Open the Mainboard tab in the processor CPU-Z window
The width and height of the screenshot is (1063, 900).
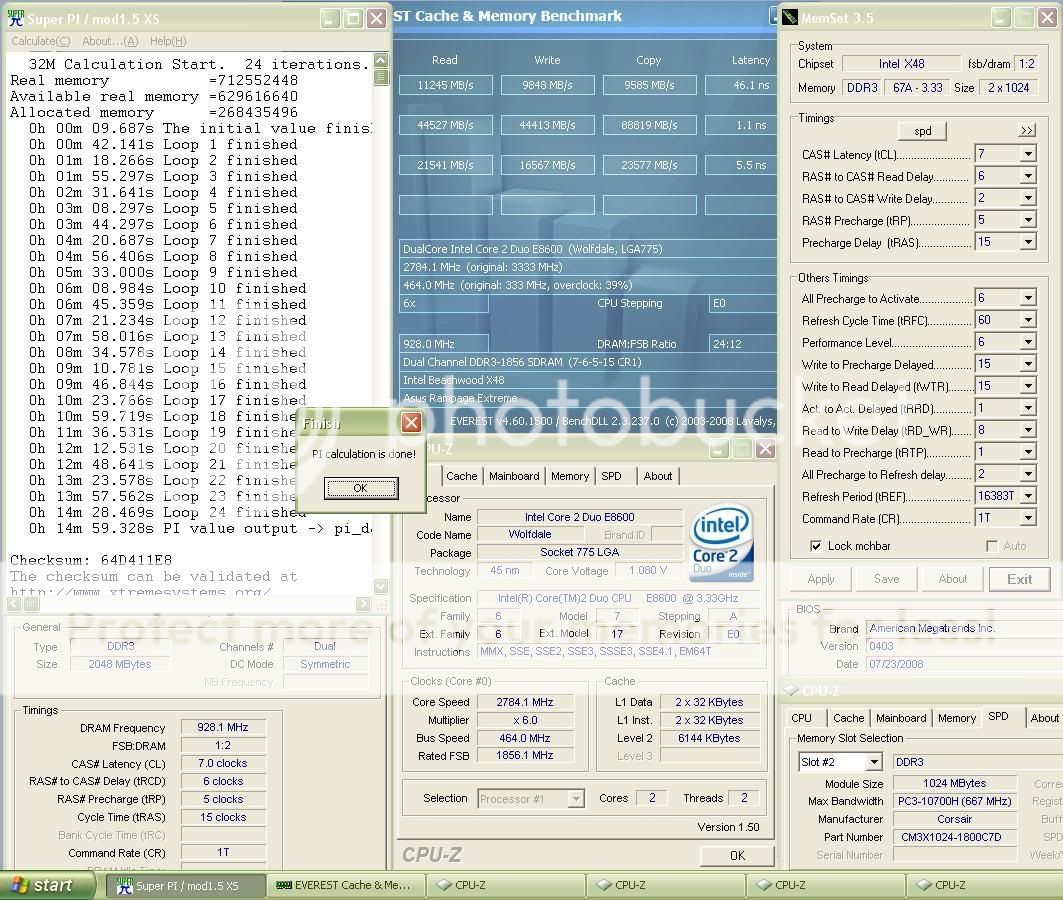[x=514, y=476]
